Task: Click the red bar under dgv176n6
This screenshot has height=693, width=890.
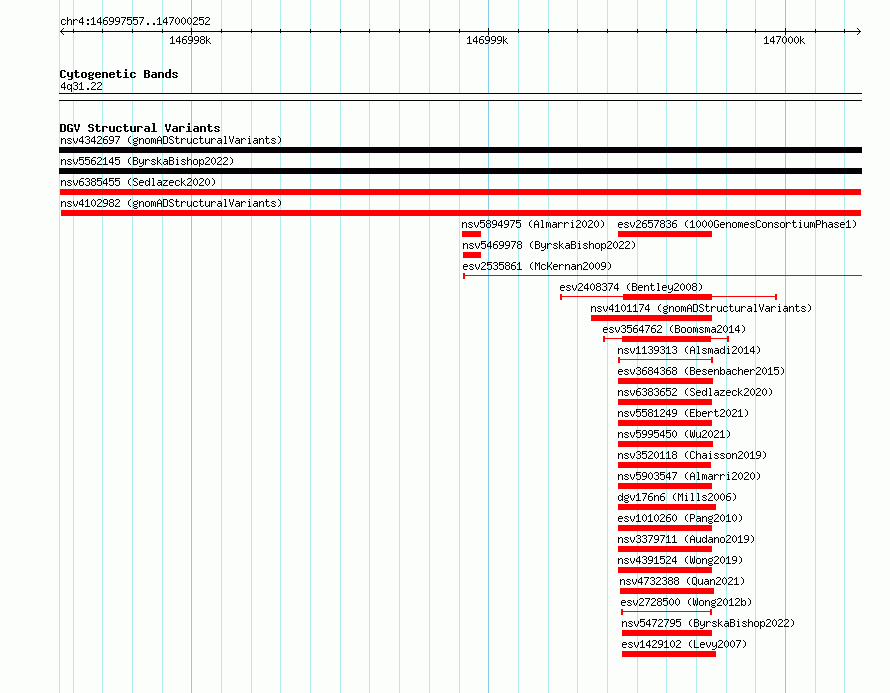Action: pos(666,507)
